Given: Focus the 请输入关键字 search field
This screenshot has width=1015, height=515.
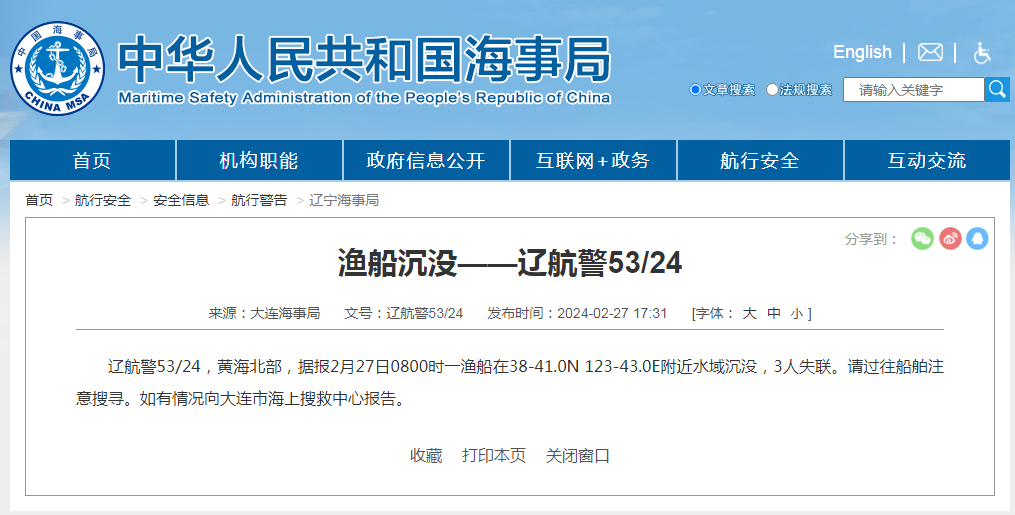Looking at the screenshot, I should pos(913,90).
